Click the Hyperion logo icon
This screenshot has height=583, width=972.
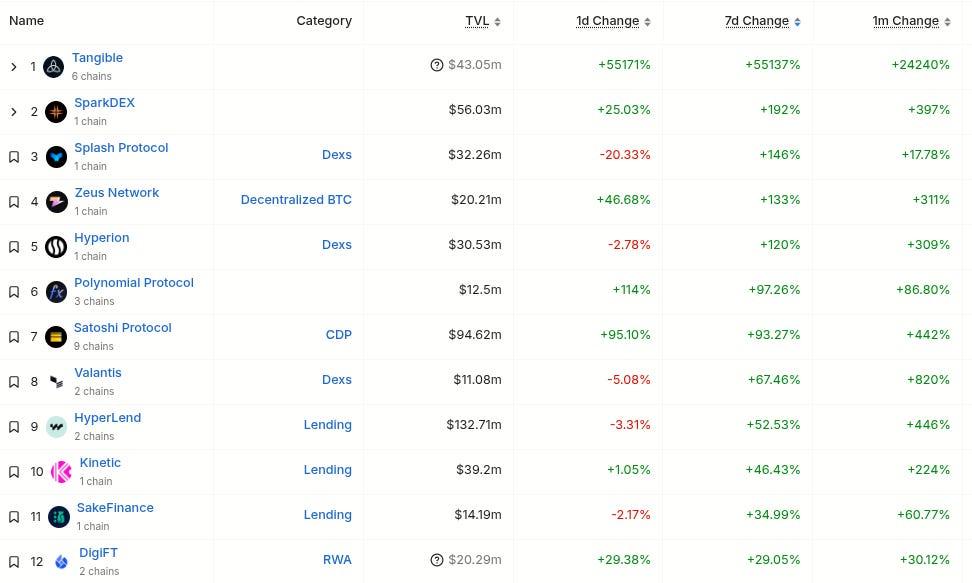coord(57,247)
